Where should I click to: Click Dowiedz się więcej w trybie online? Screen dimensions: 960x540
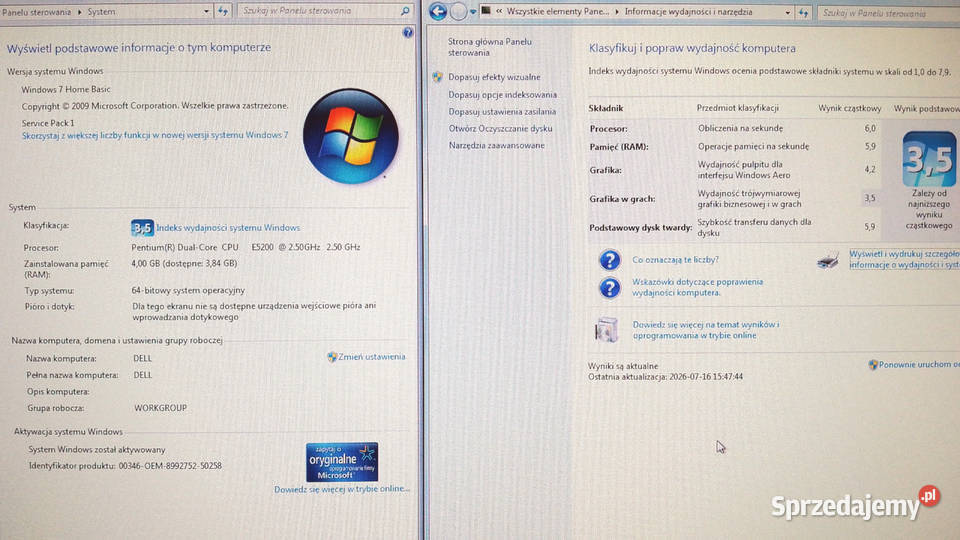coord(342,489)
